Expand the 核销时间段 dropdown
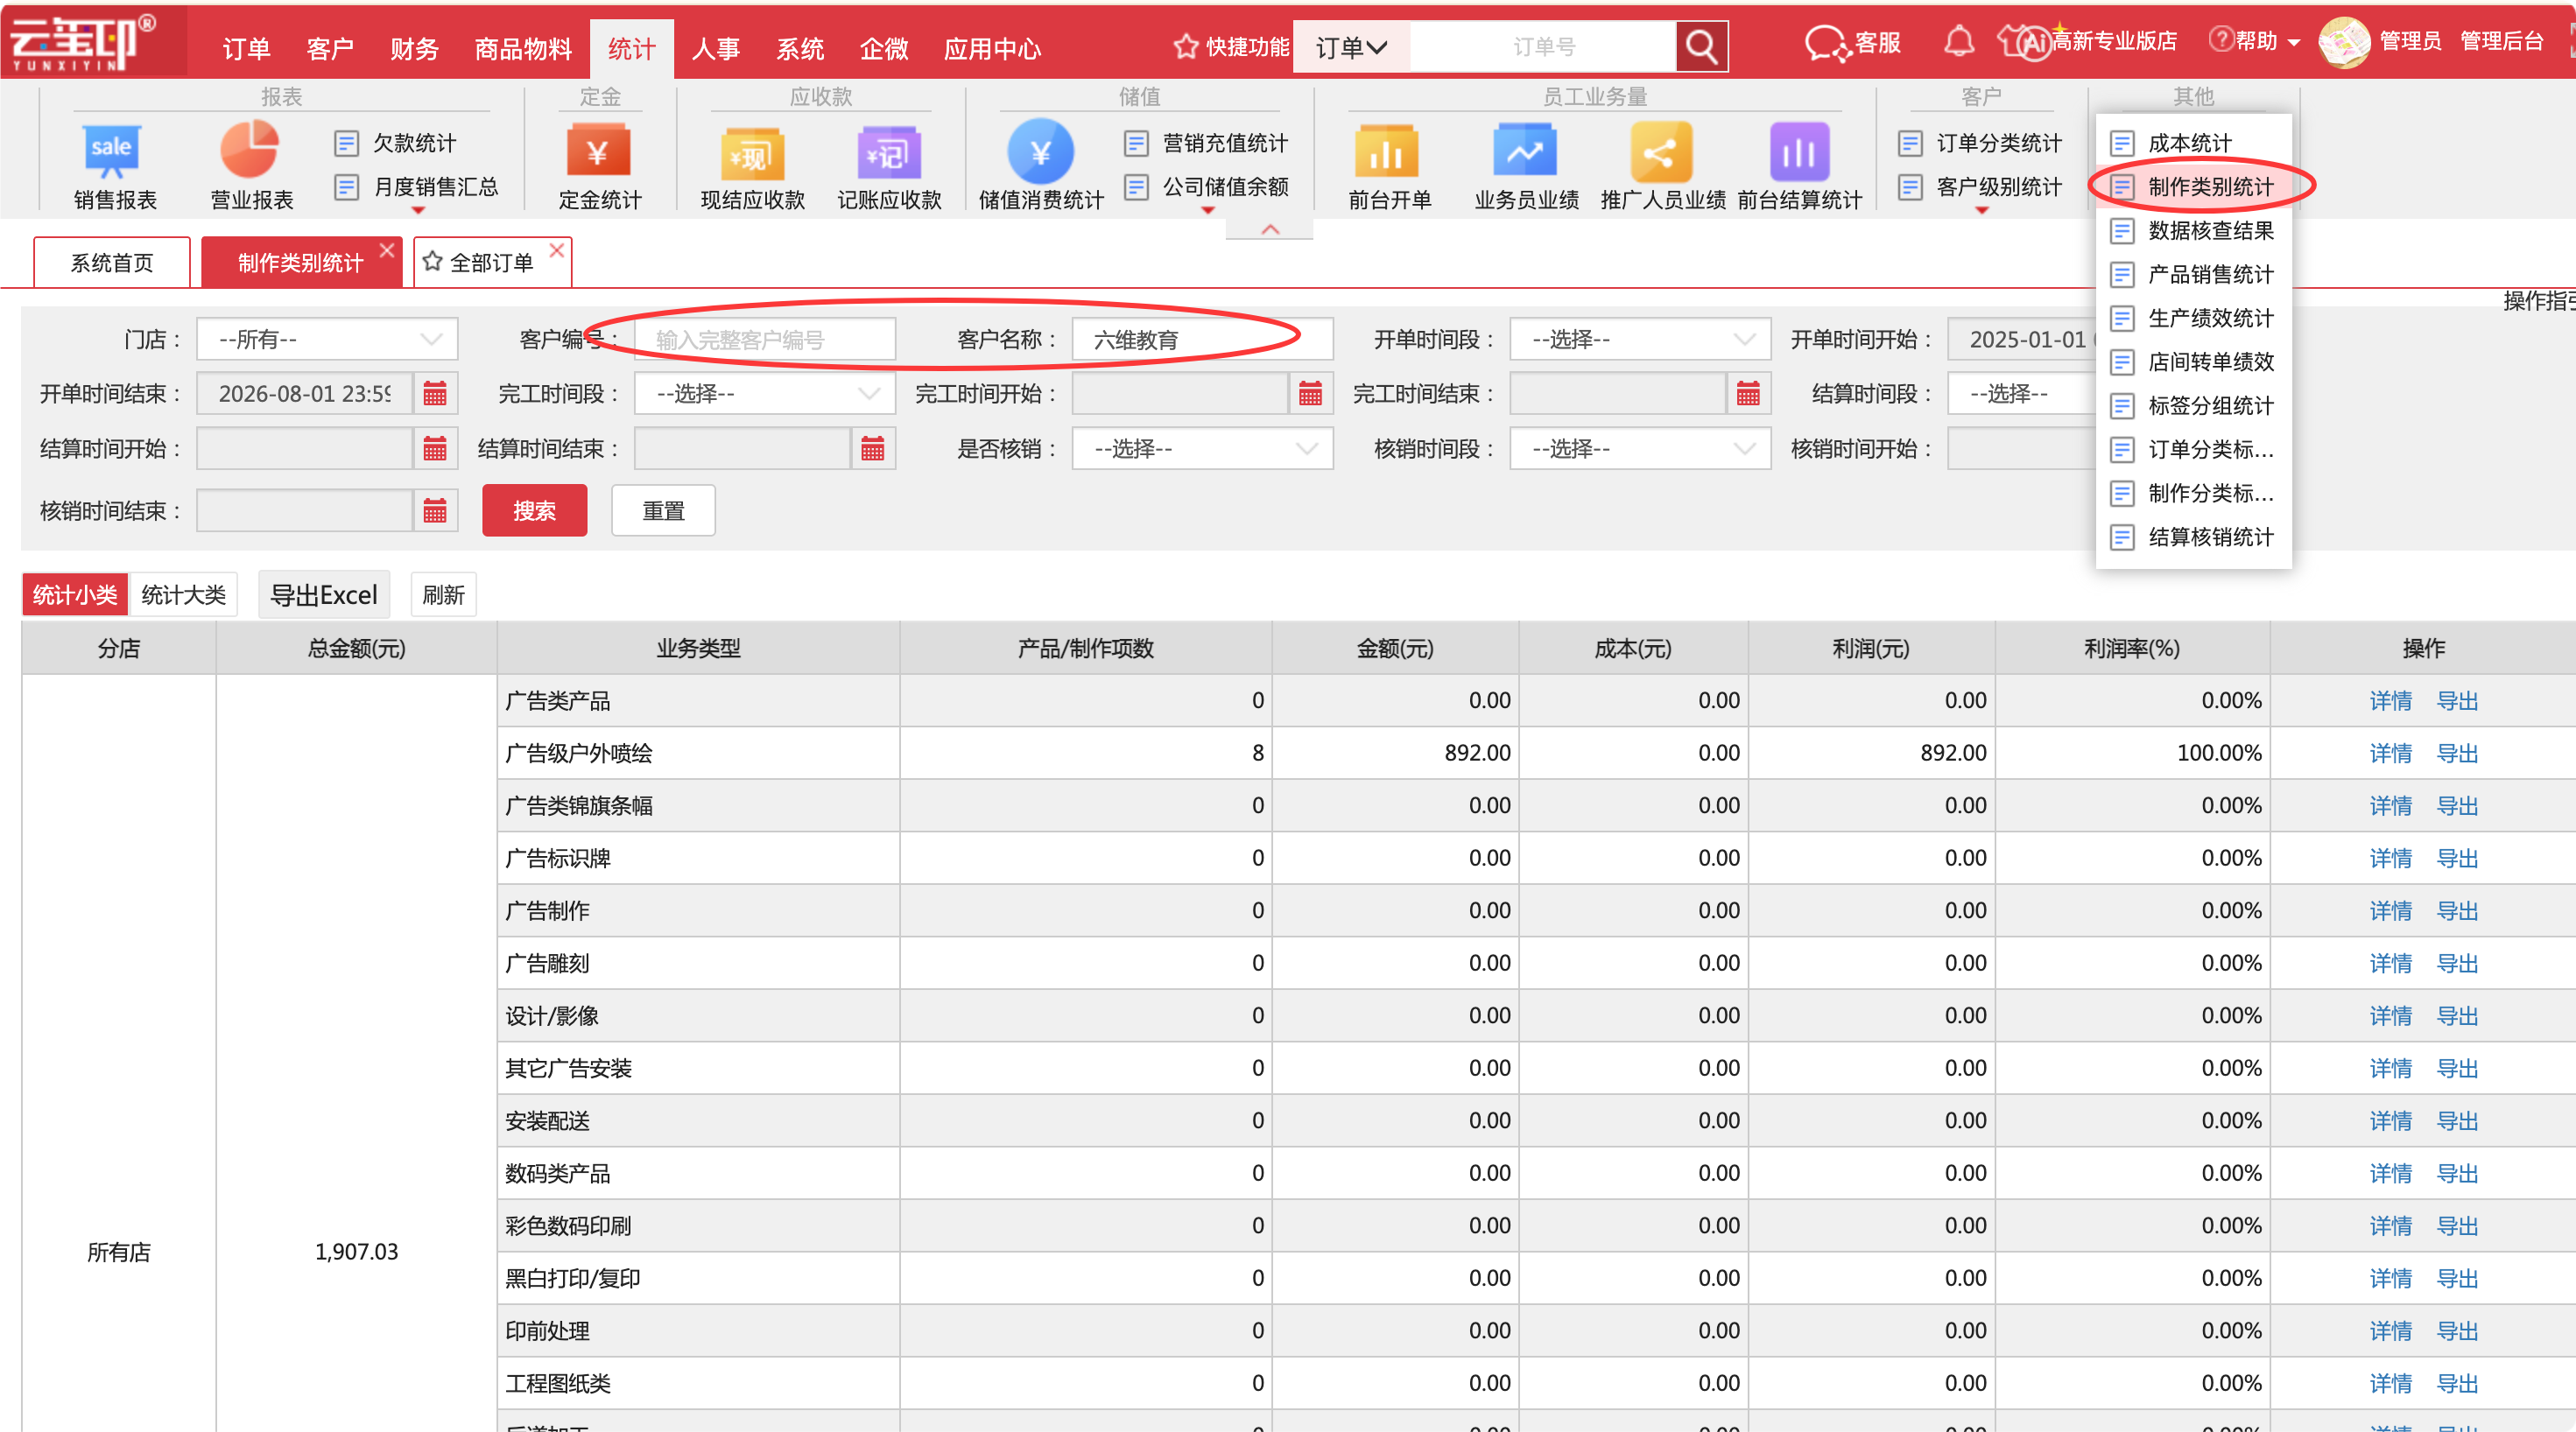Screen dimensions: 2576x1432 1640,448
